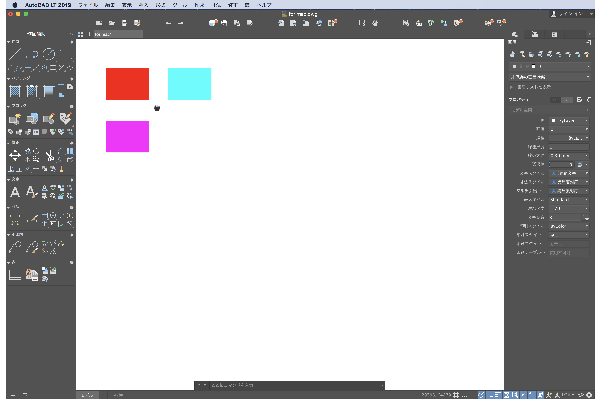Image resolution: width=600 pixels, height=399 pixels.
Task: Open the ByColor plot style dropdown
Action: (569, 226)
